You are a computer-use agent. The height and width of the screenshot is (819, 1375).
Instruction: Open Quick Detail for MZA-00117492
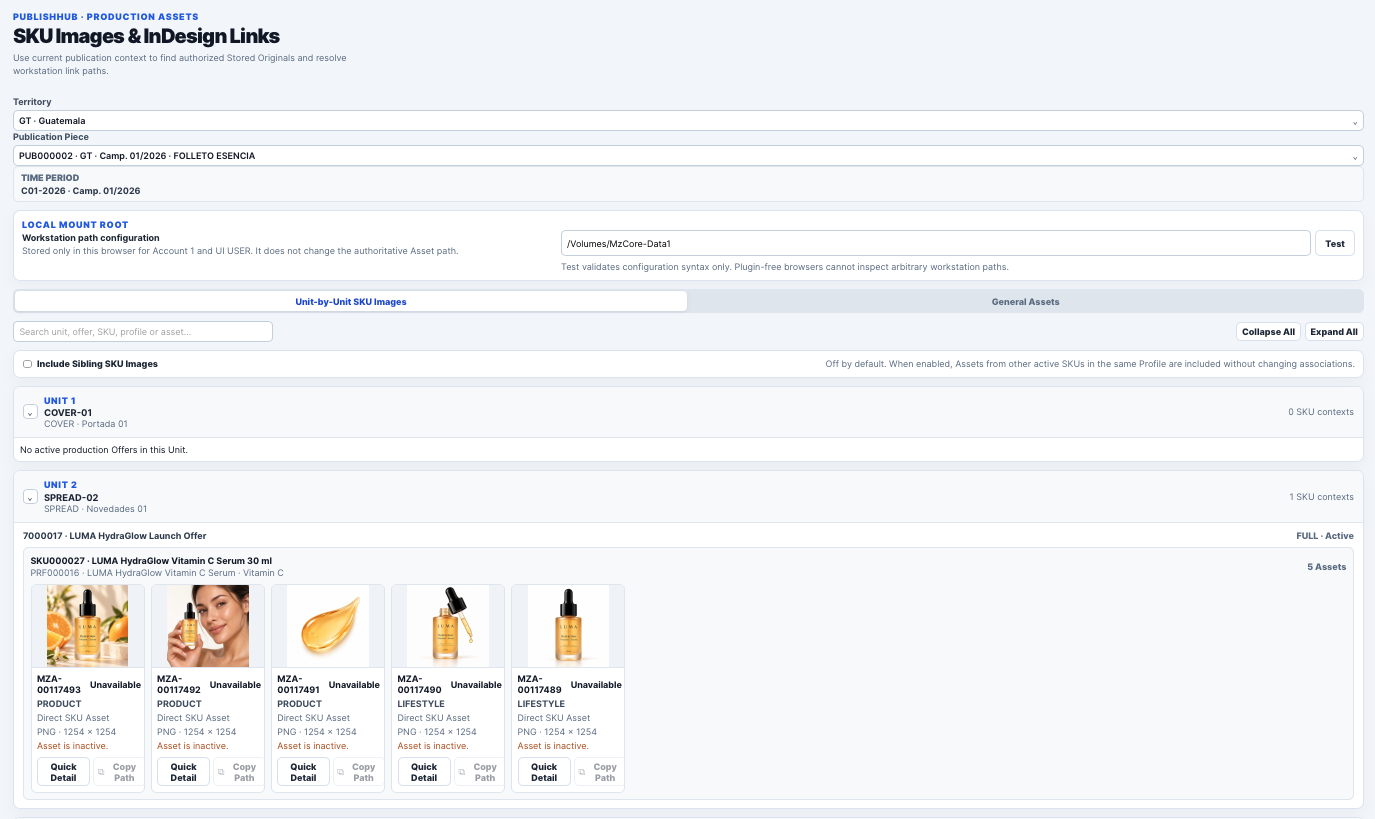click(x=184, y=772)
